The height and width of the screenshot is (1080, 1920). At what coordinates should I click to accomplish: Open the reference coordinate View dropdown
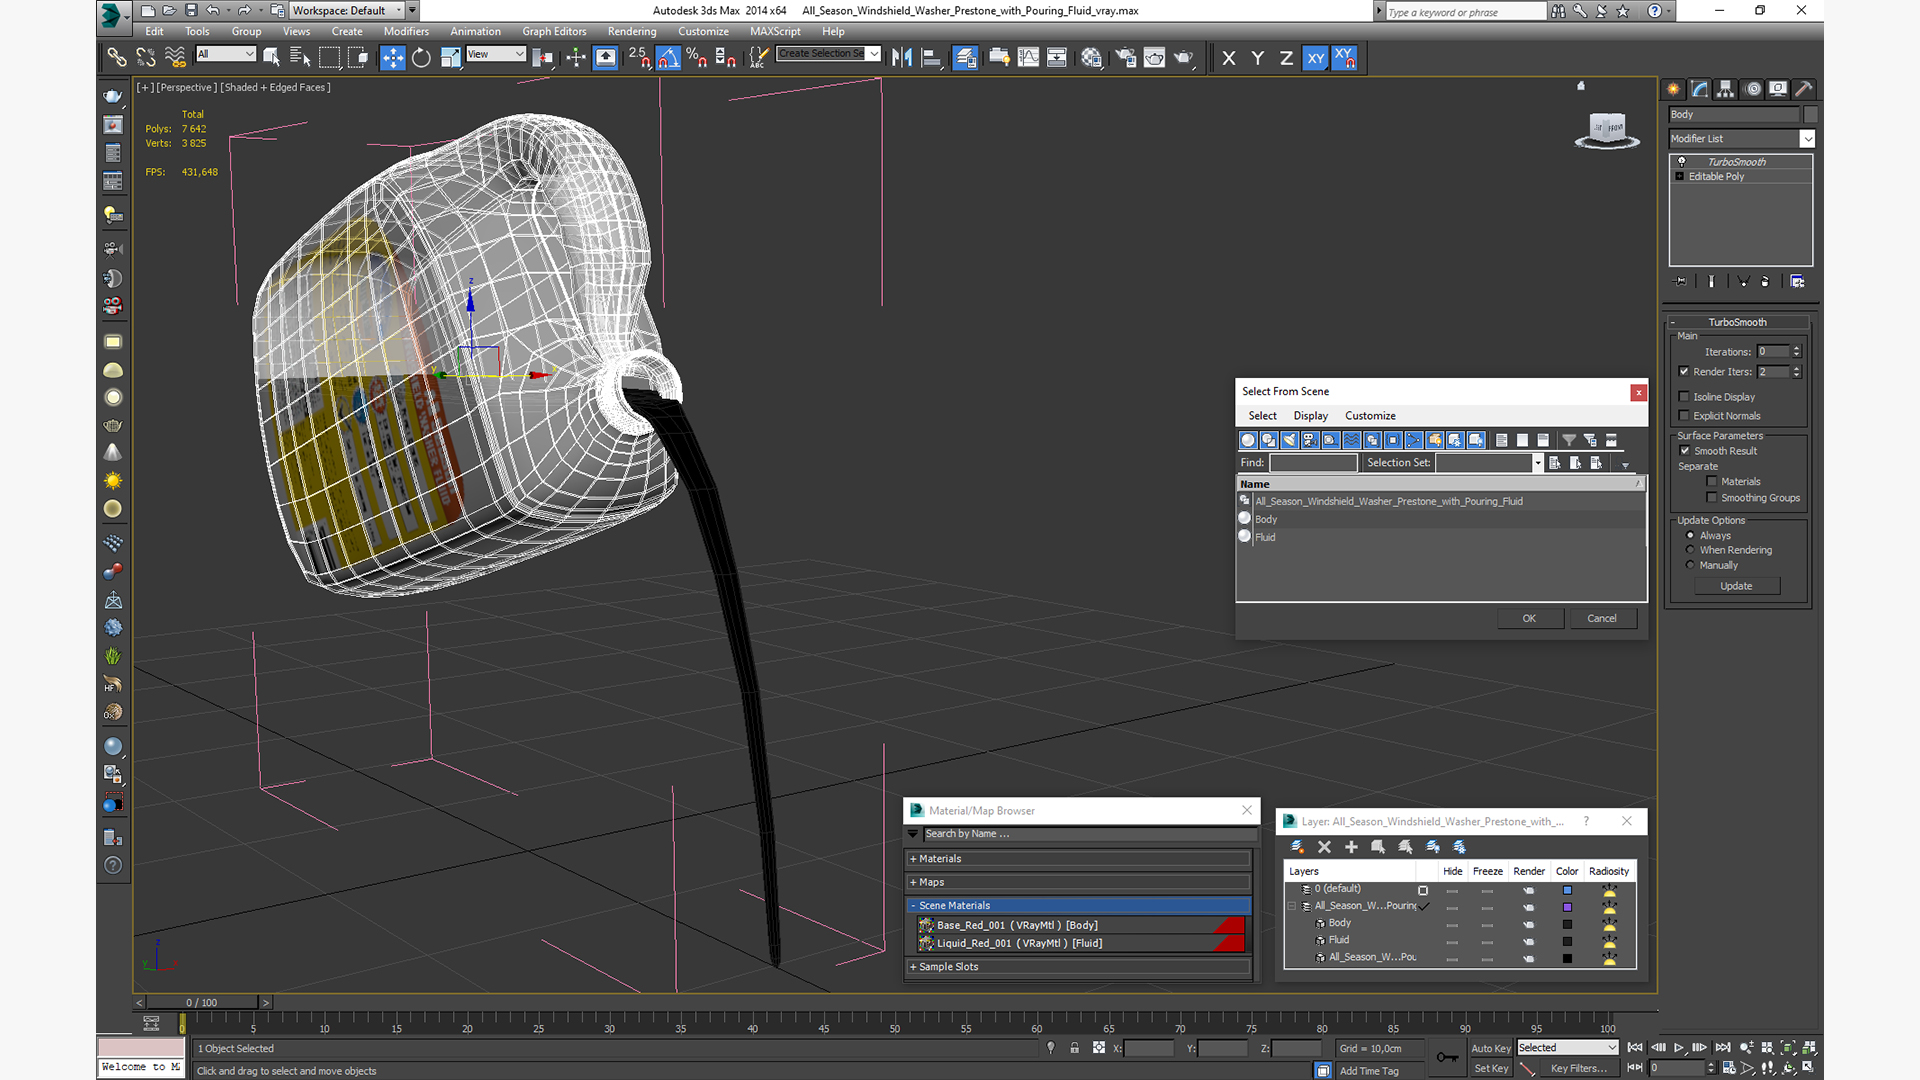(x=496, y=54)
